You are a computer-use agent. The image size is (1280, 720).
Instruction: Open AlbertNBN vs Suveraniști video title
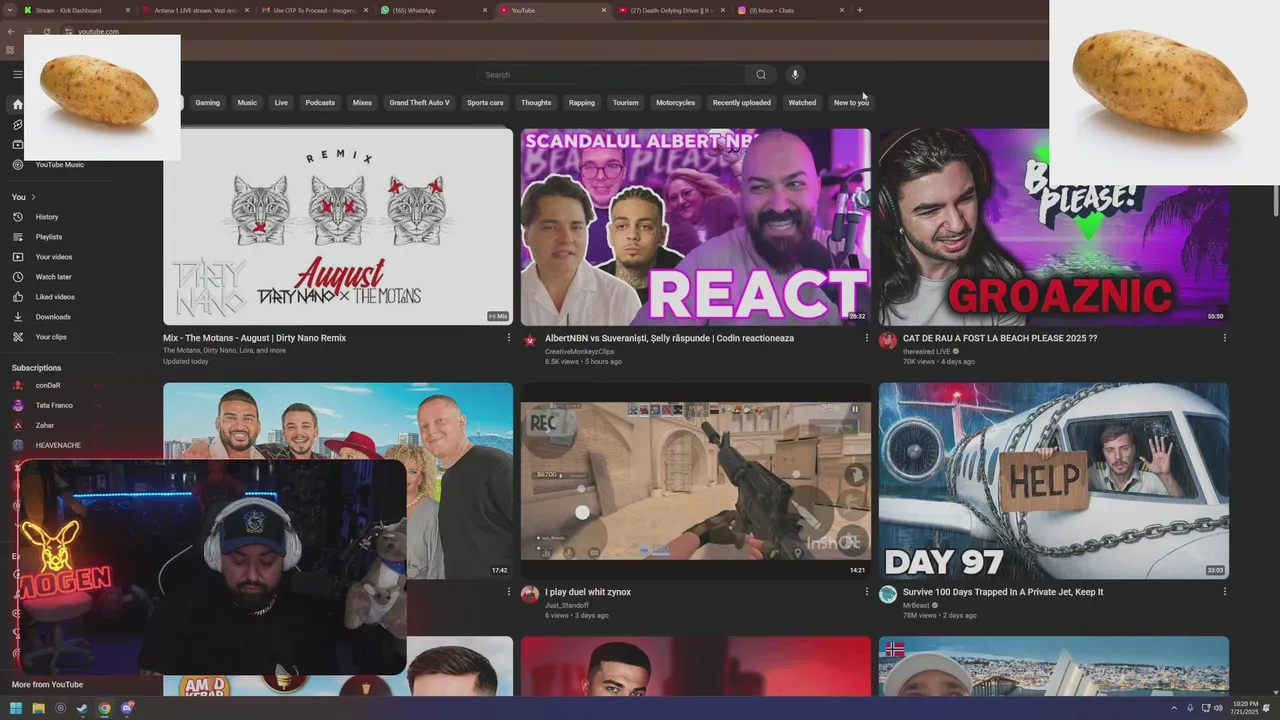pyautogui.click(x=669, y=338)
